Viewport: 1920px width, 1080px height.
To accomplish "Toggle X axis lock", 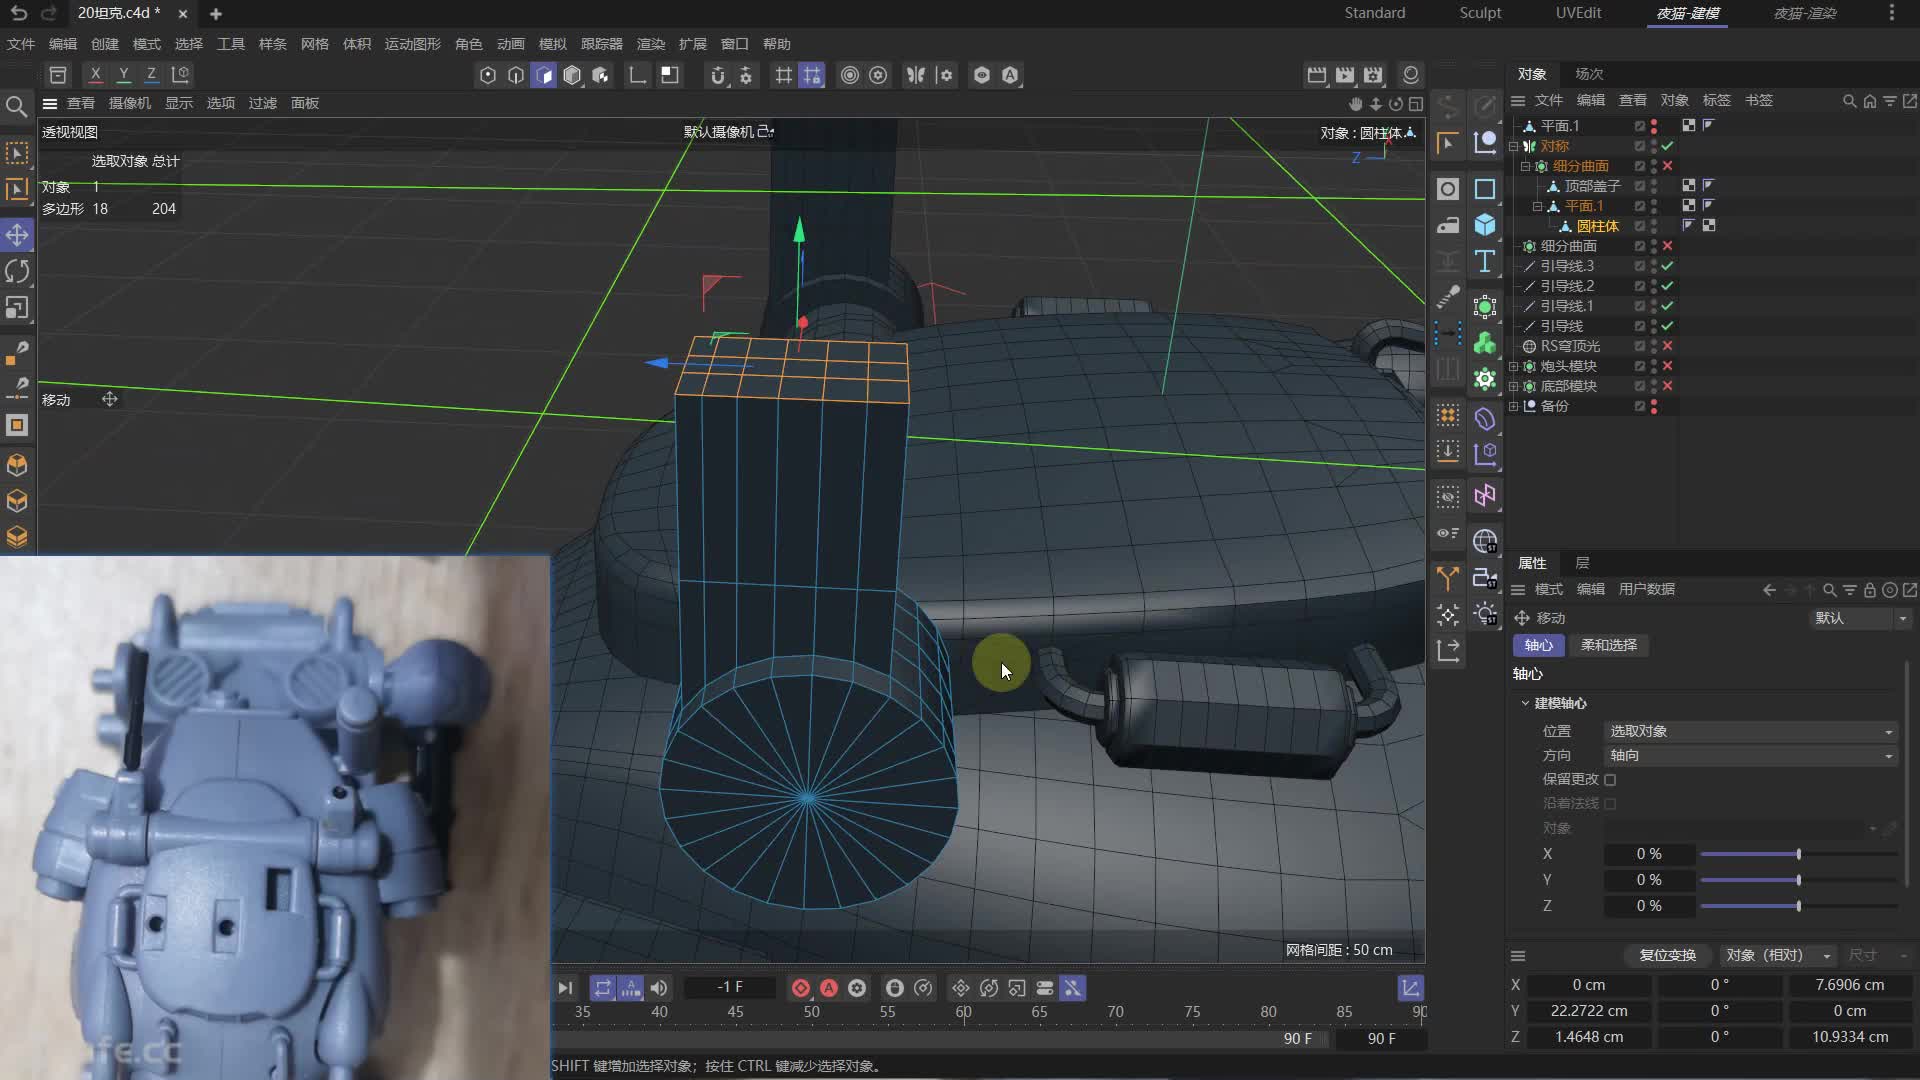I will (95, 74).
